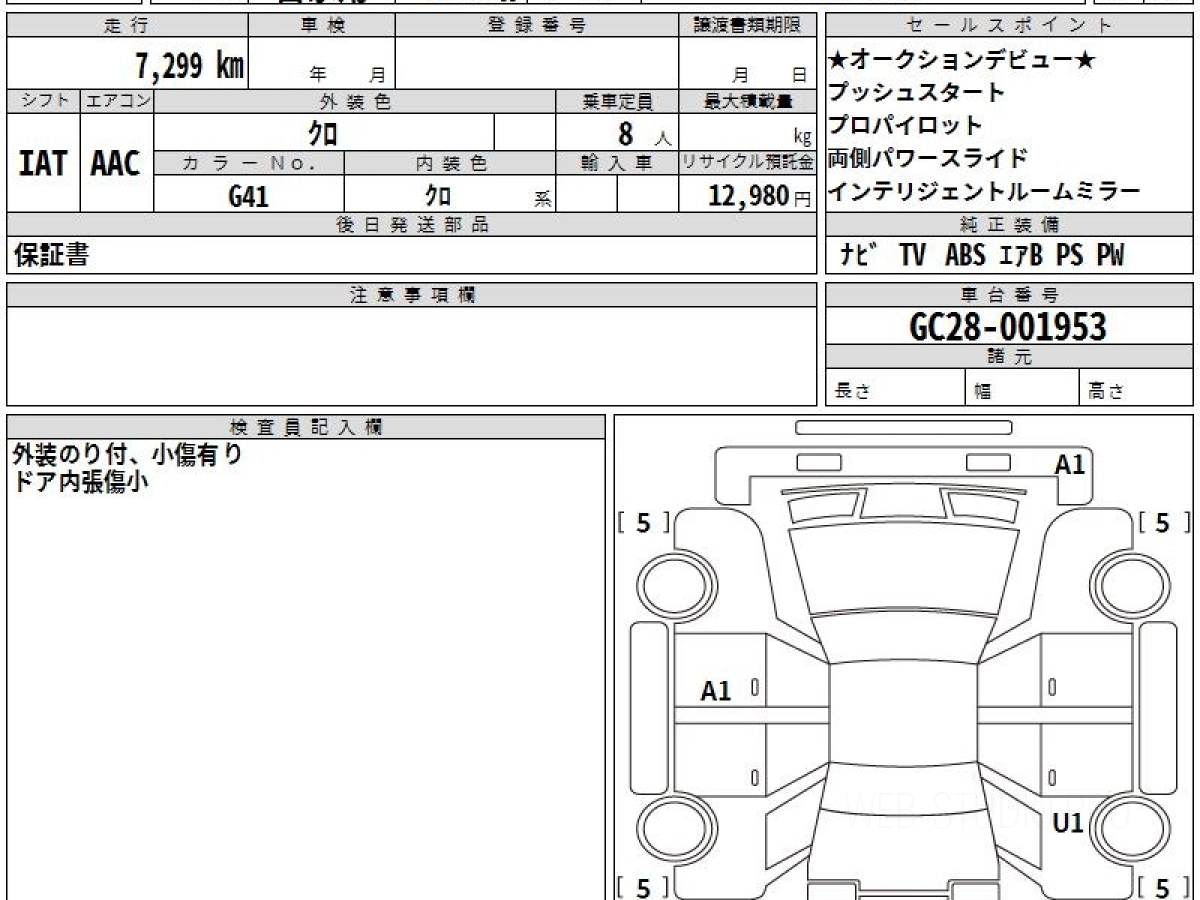The width and height of the screenshot is (1200, 900).
Task: Select the color code G41
Action: point(249,196)
